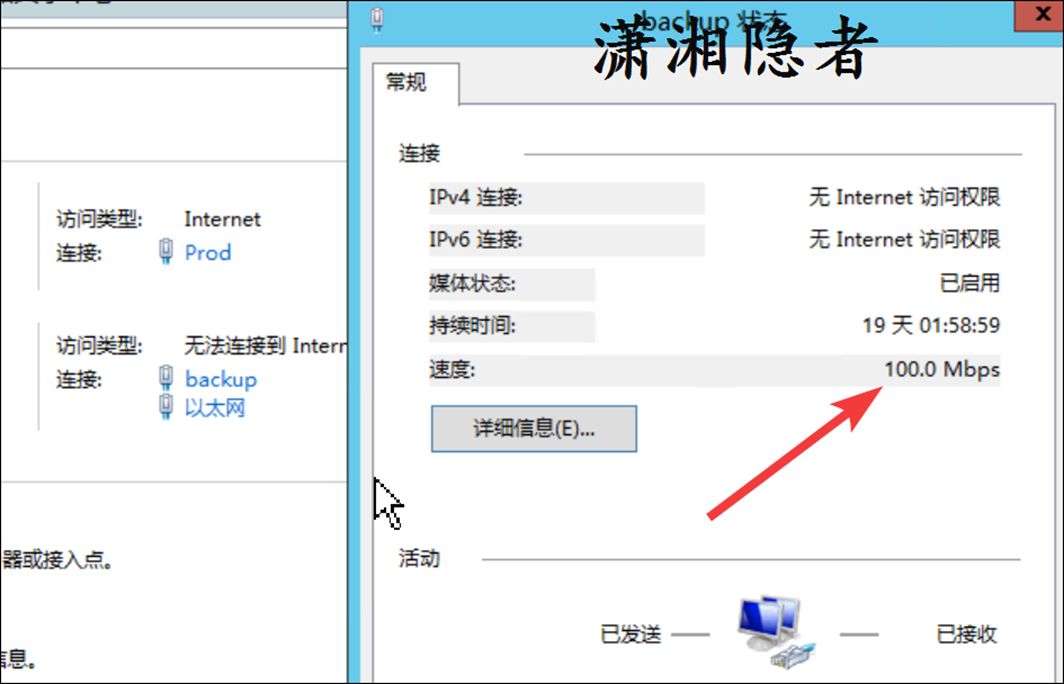
Task: Click the 已接收 activity label
Action: [x=967, y=634]
